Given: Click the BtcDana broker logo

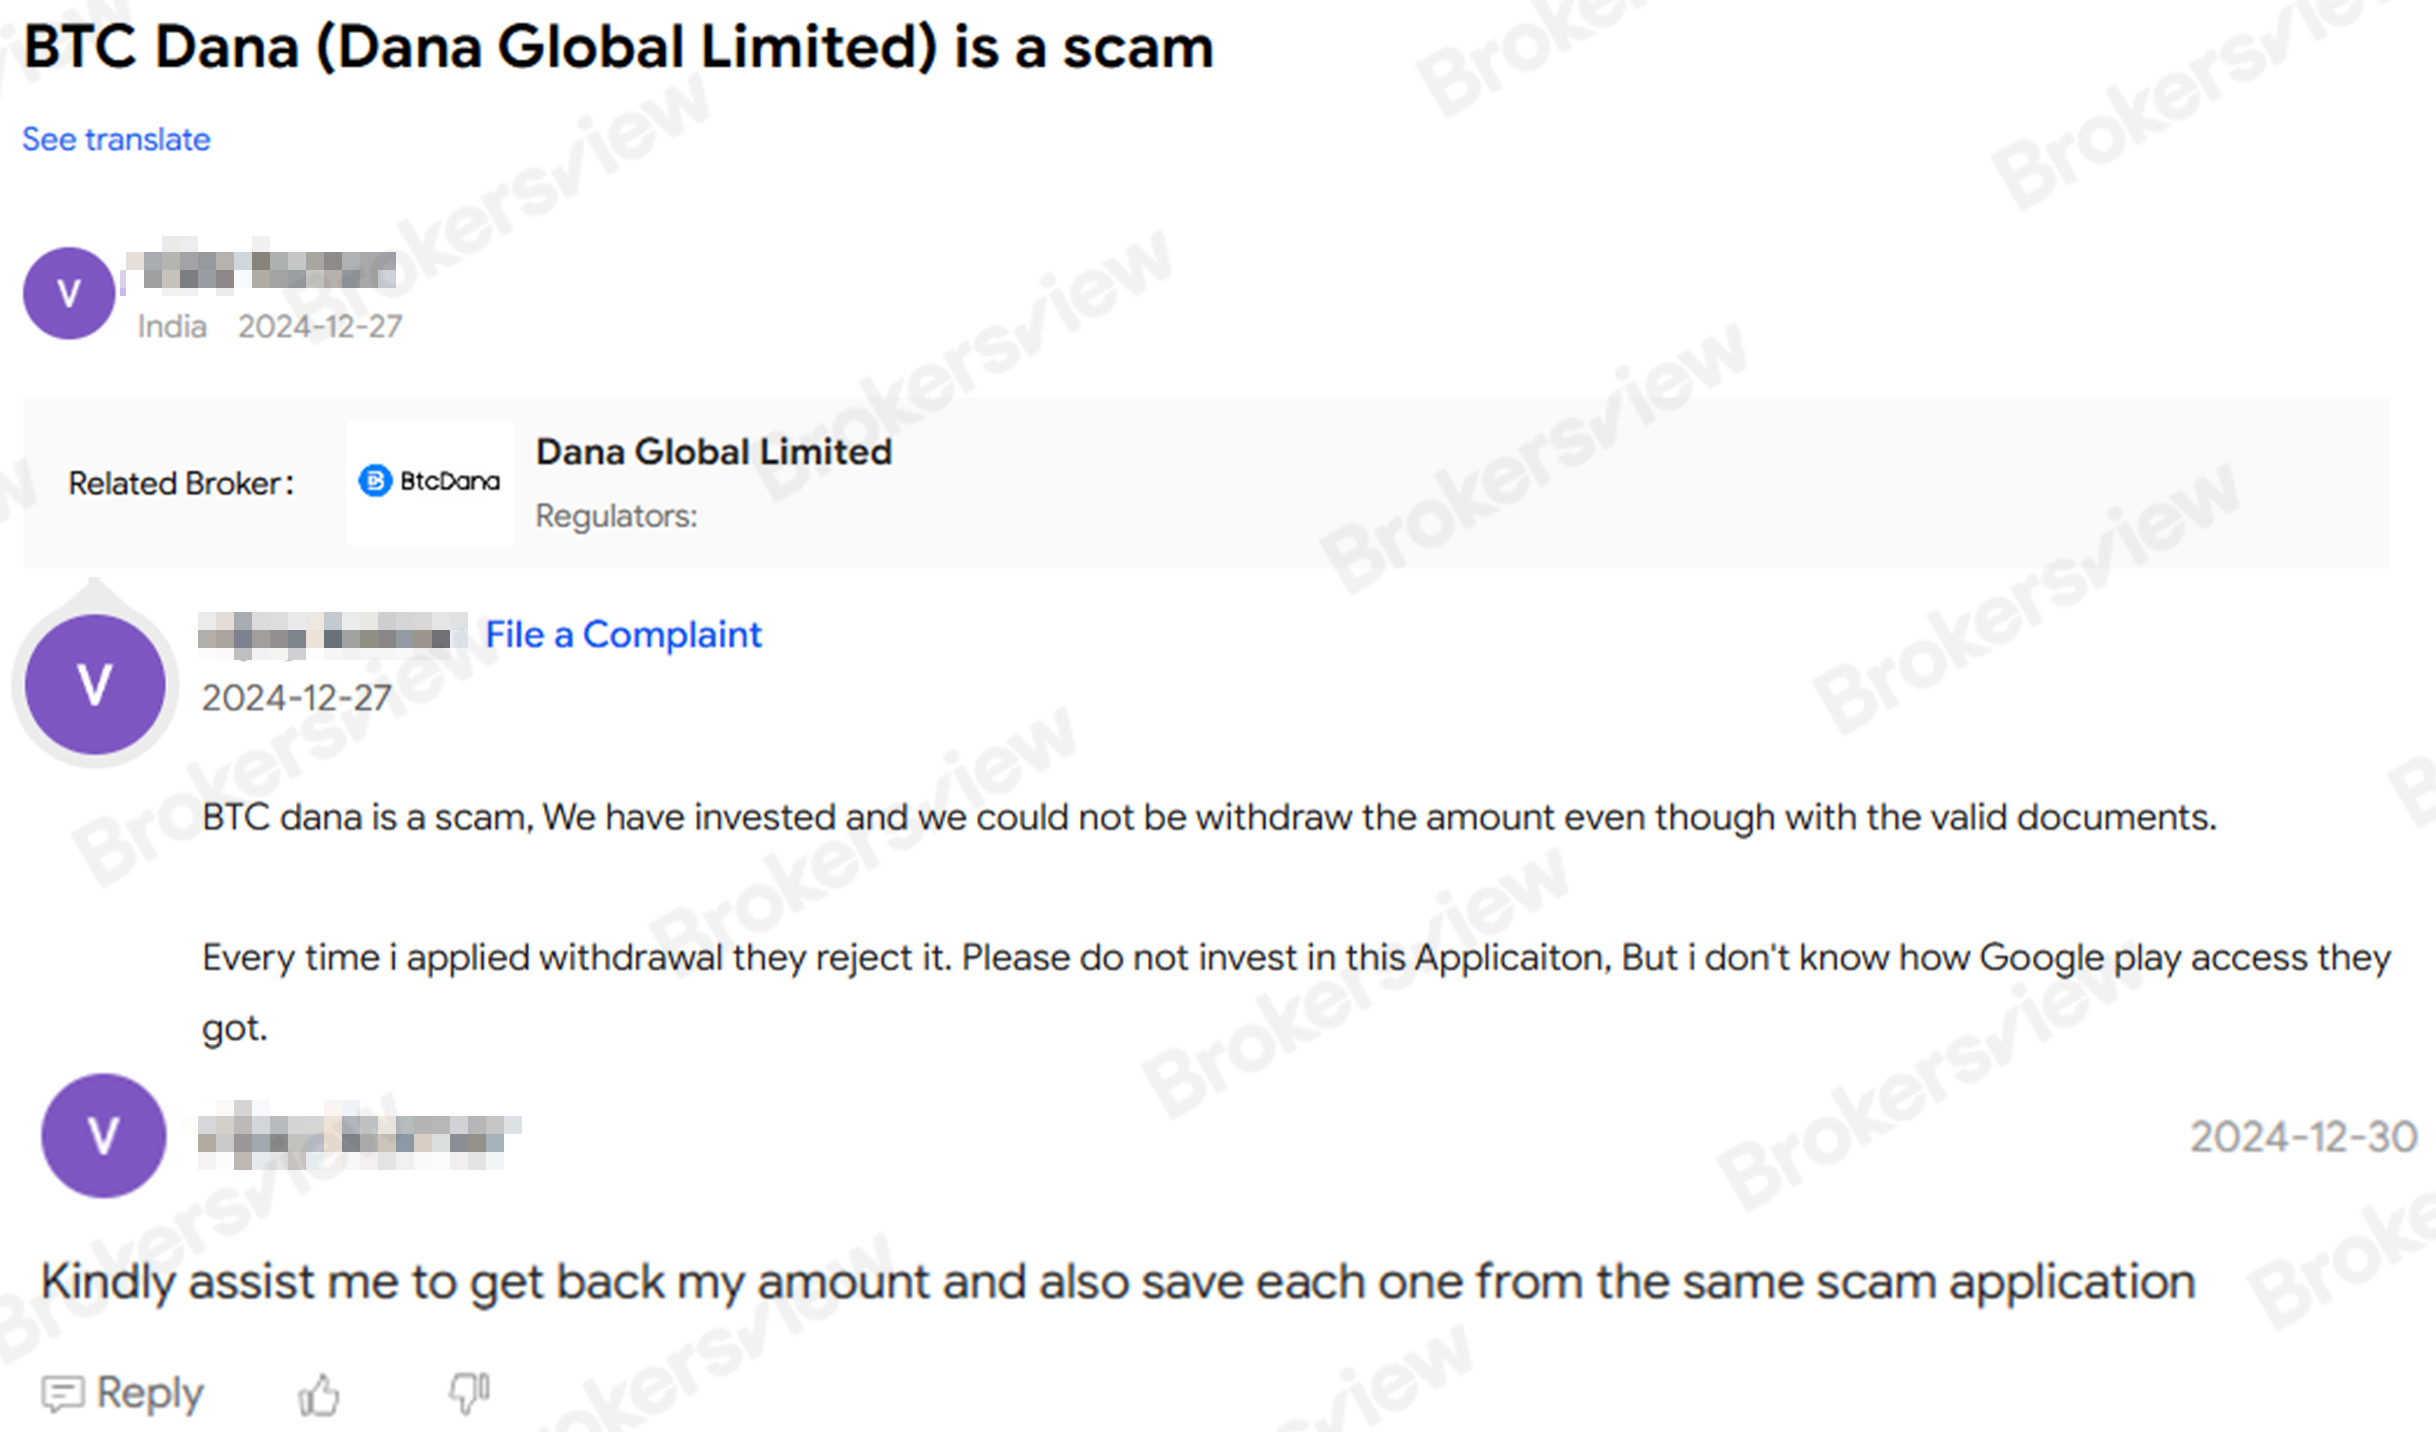Looking at the screenshot, I should click(x=430, y=481).
